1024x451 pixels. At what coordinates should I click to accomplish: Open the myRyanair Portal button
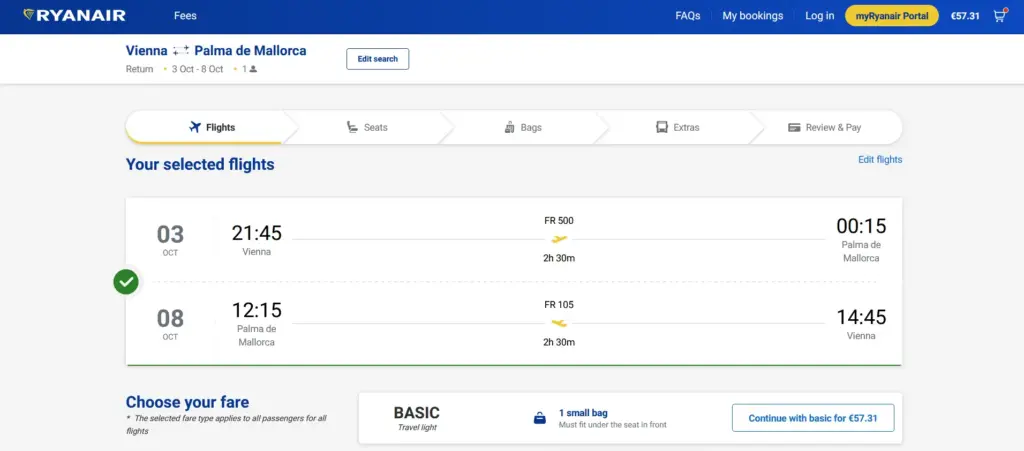point(891,16)
